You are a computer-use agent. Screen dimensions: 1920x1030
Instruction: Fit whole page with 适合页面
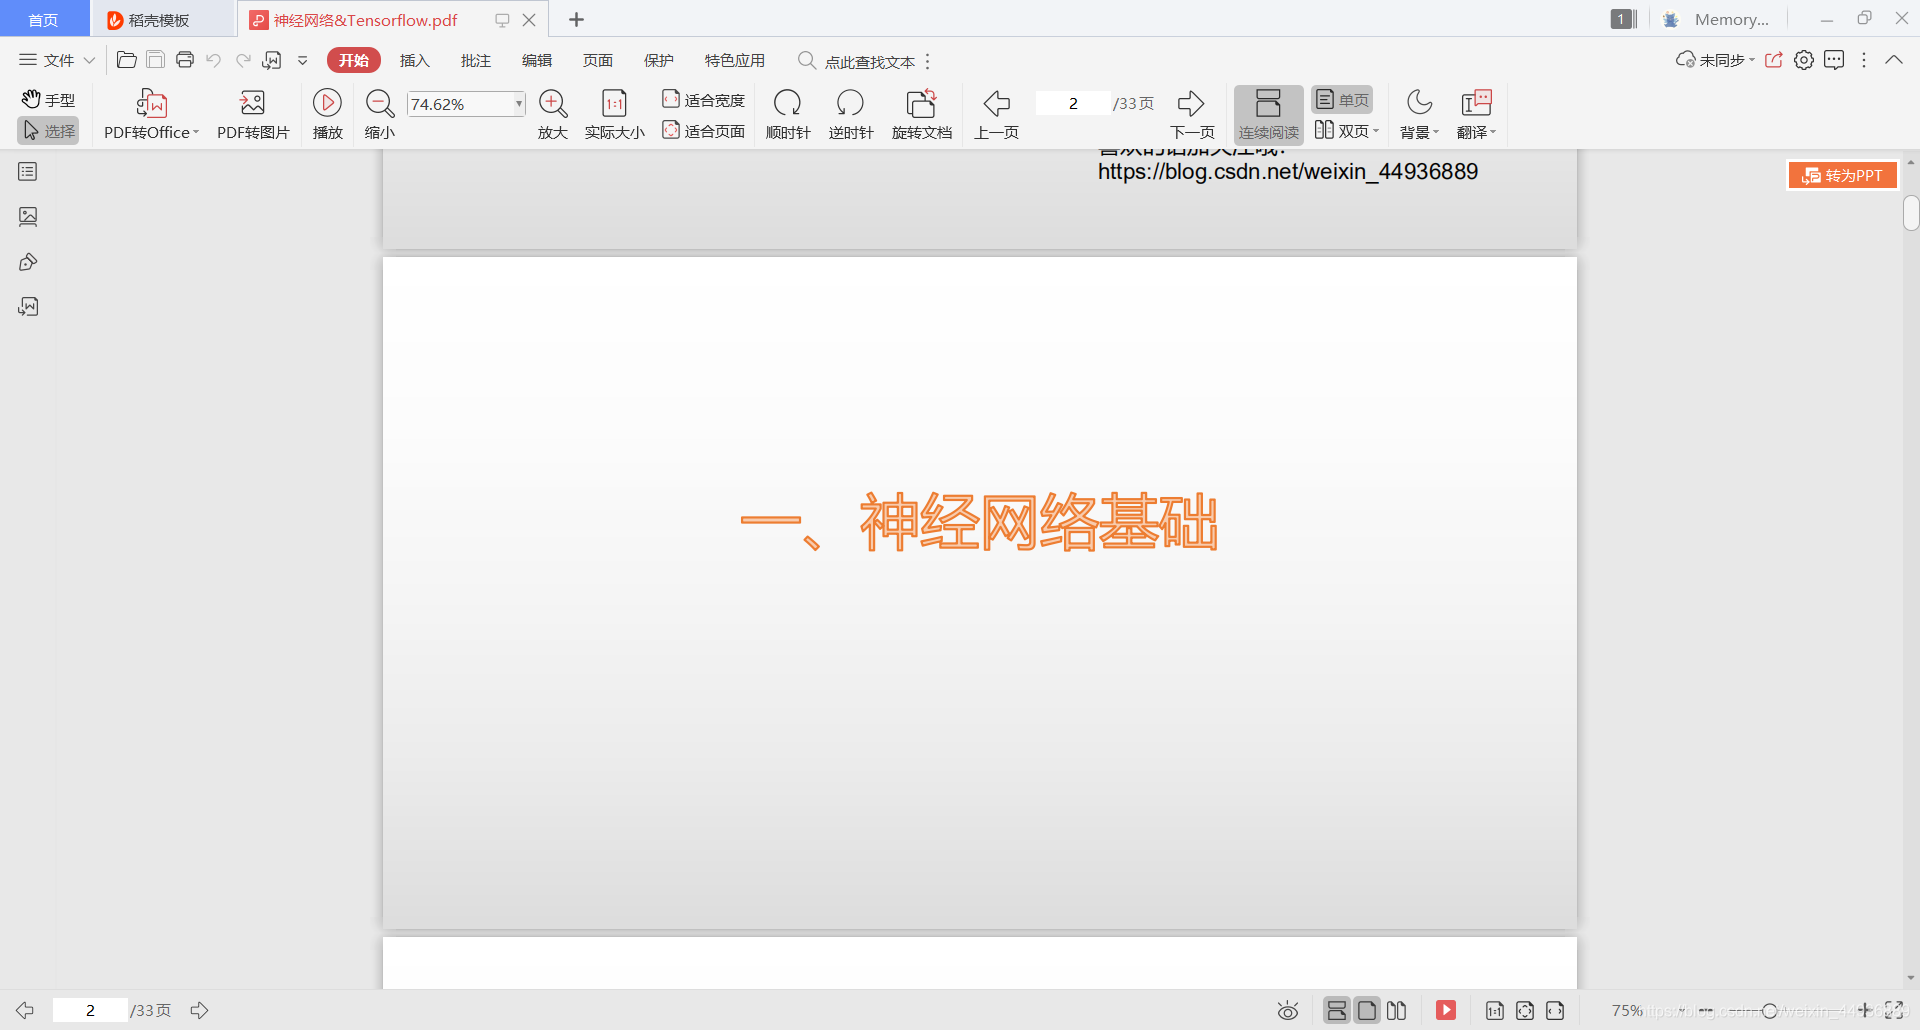pyautogui.click(x=704, y=130)
